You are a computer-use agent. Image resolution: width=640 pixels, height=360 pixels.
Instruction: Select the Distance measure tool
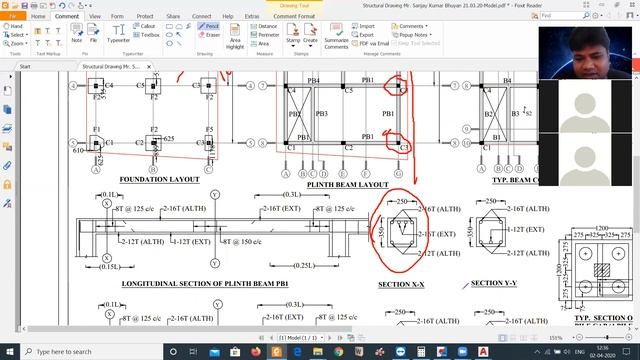point(264,26)
